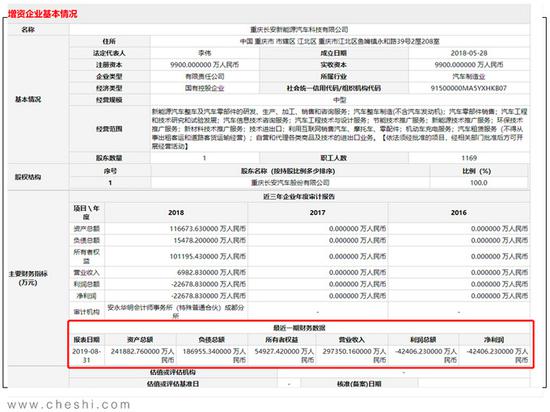Click the 国有控股企业 underlined link
This screenshot has height=412, width=550.
[204, 88]
